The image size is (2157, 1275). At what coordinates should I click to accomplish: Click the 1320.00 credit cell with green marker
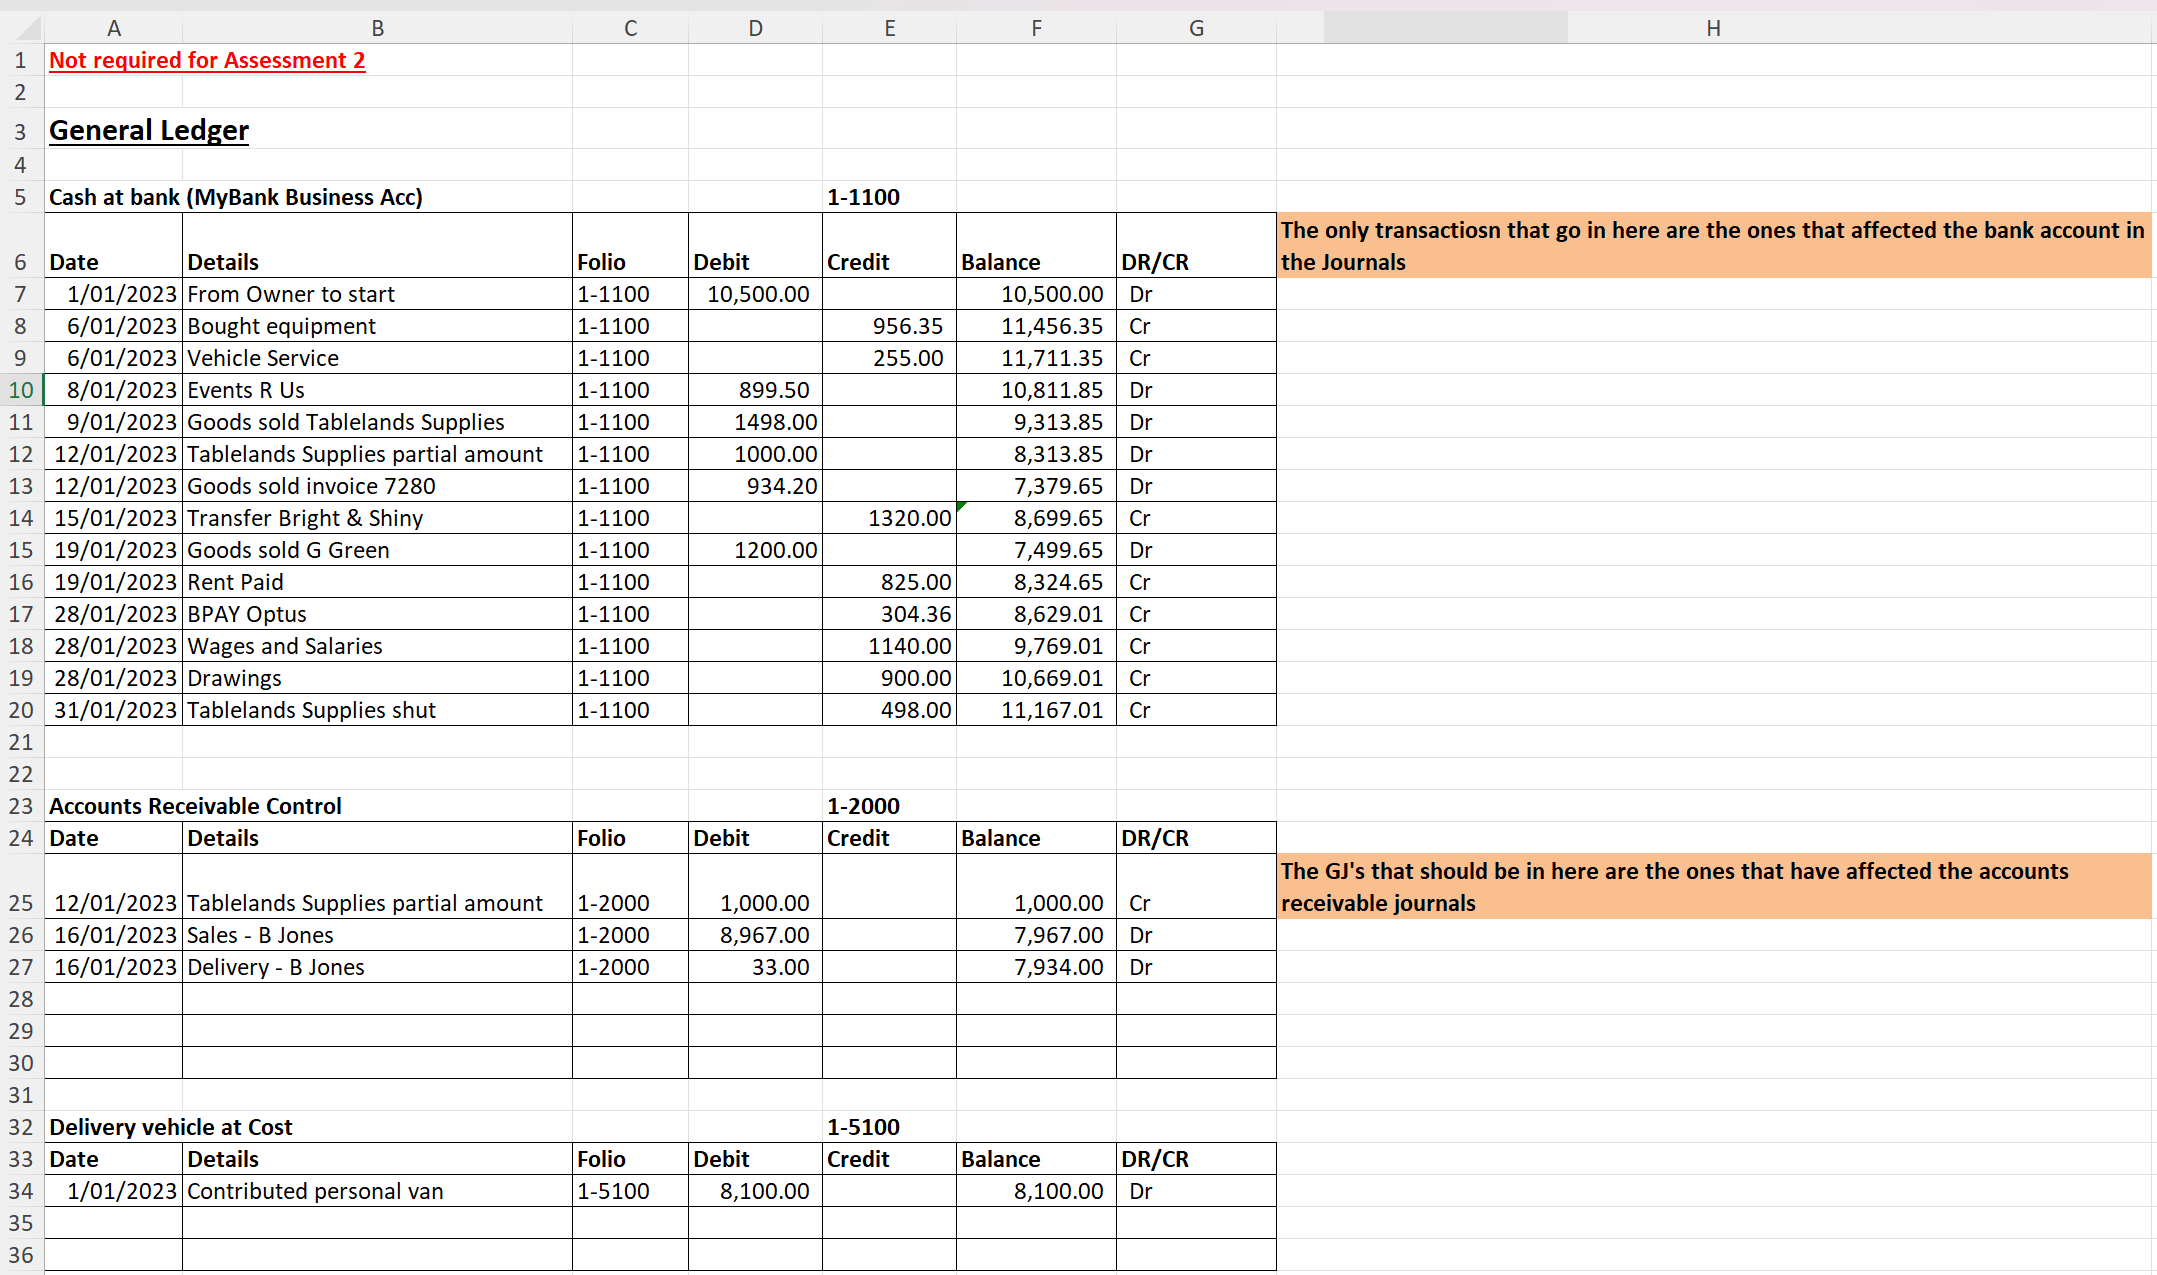point(889,518)
